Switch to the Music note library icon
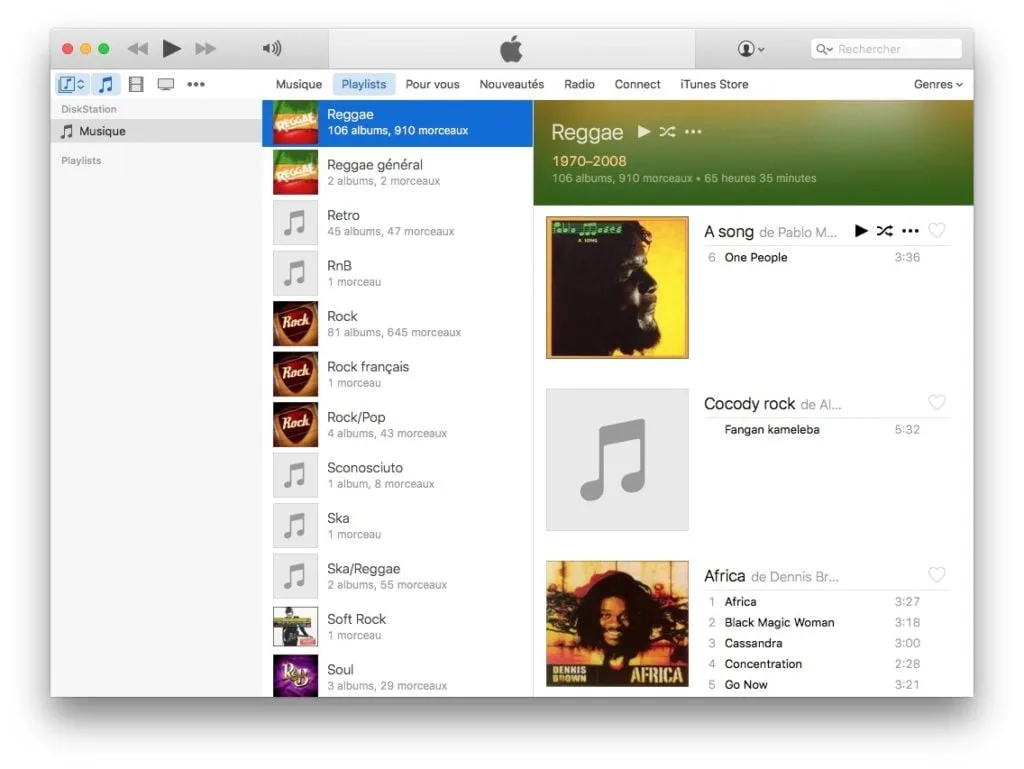Viewport: 1024px width, 769px height. coord(106,84)
